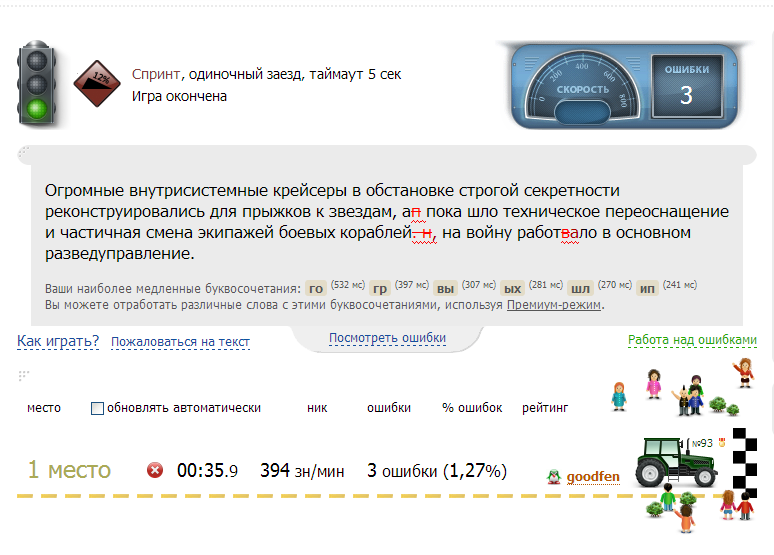The image size is (774, 555).
Task: Click the (532 мс) timing next to го
Action: click(x=348, y=285)
